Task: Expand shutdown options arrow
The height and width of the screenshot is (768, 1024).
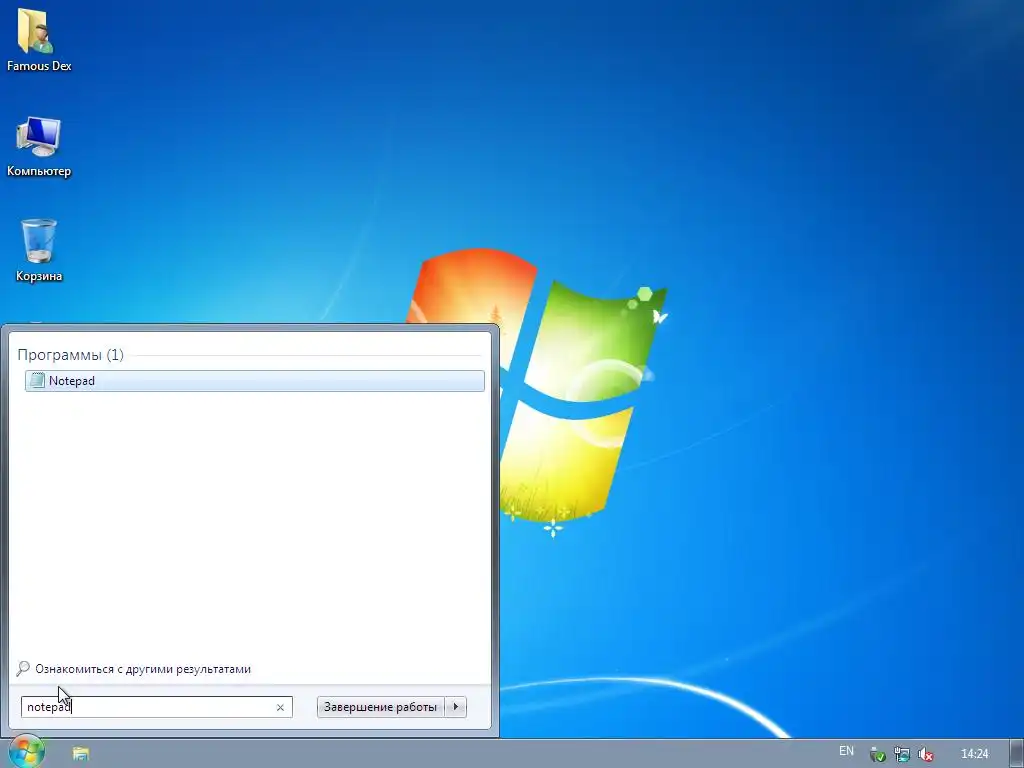Action: coord(456,707)
